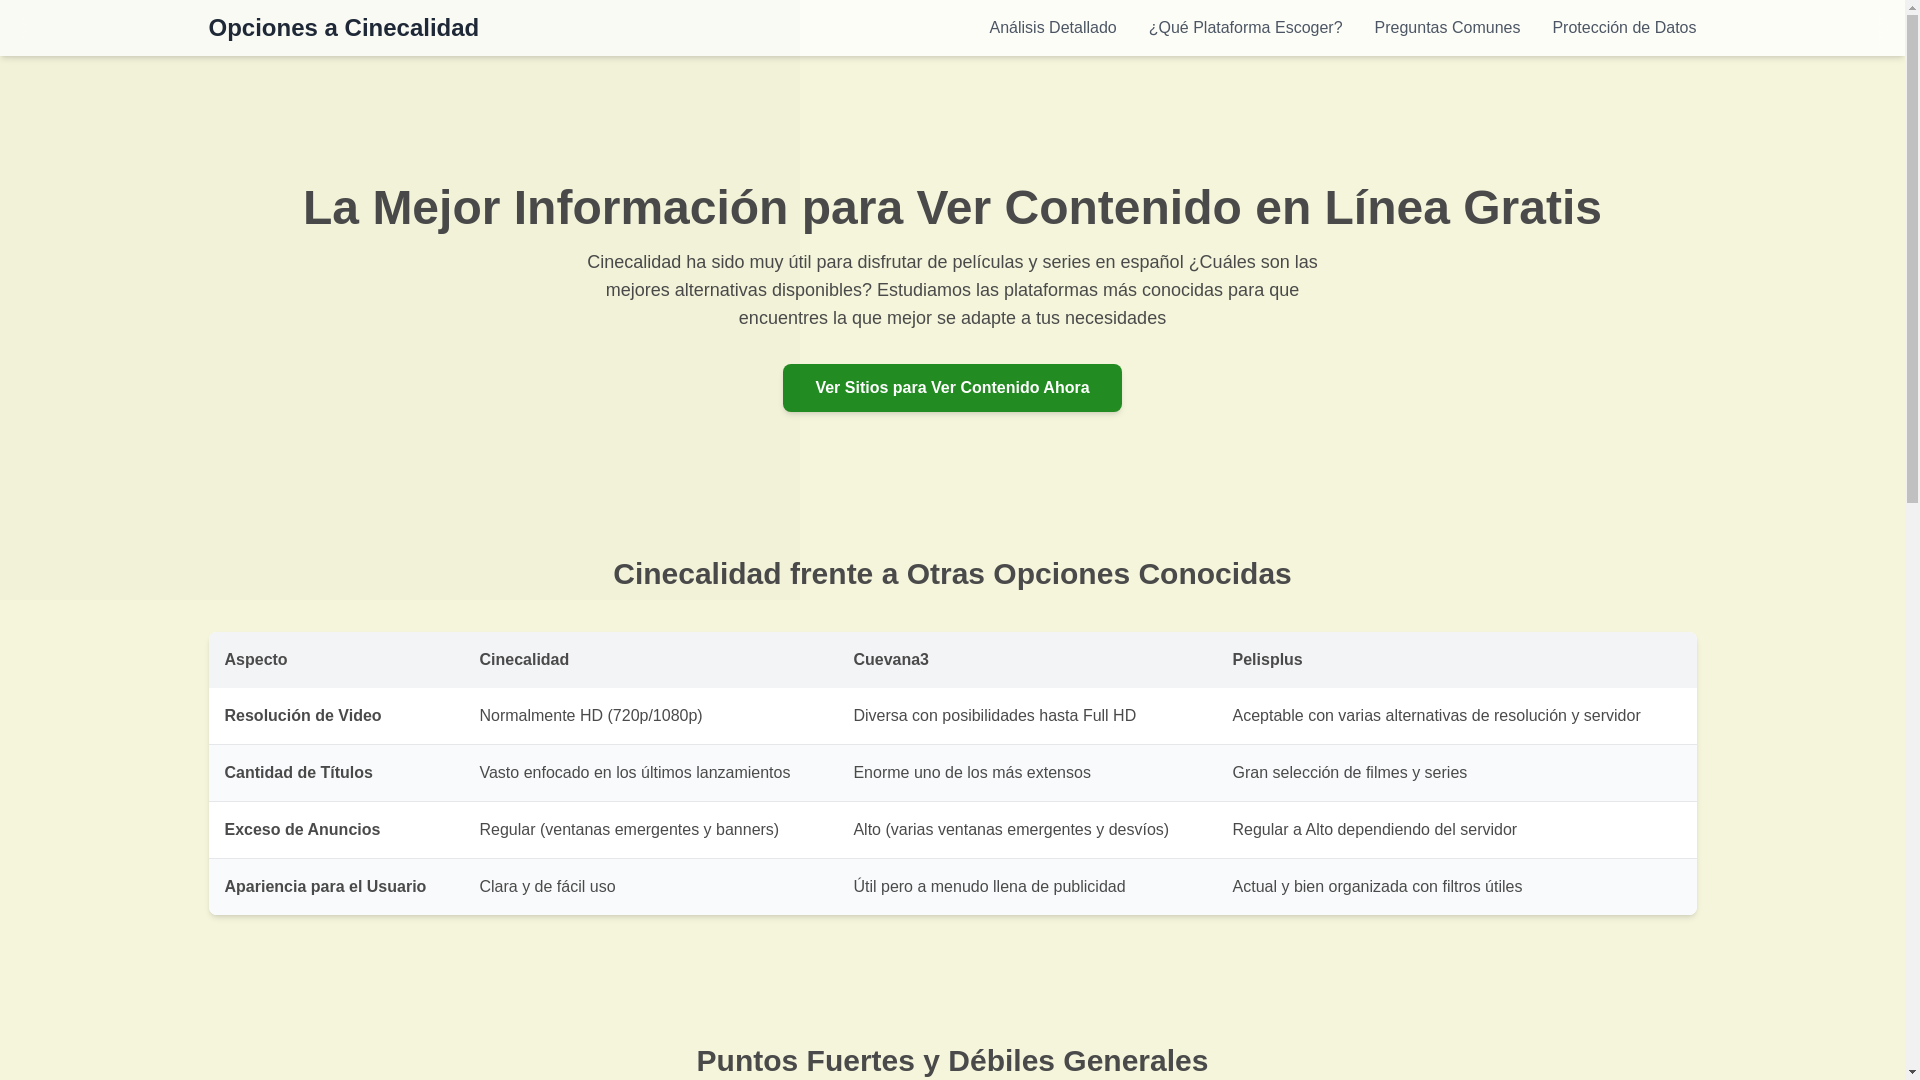The height and width of the screenshot is (1080, 1920).
Task: Open the Opciones a Cinecalidad home link
Action: [x=343, y=28]
